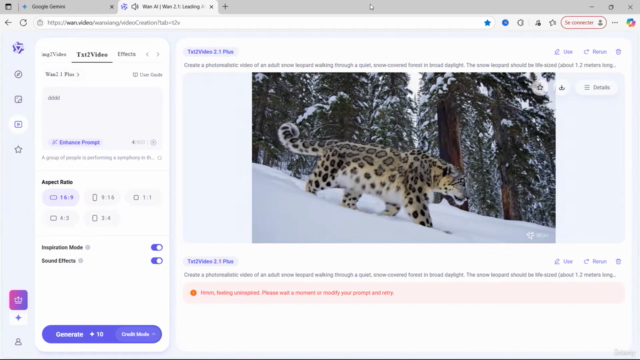Open browser settings three-dots menu
Viewport: 640px width, 360px height.
coord(615,23)
